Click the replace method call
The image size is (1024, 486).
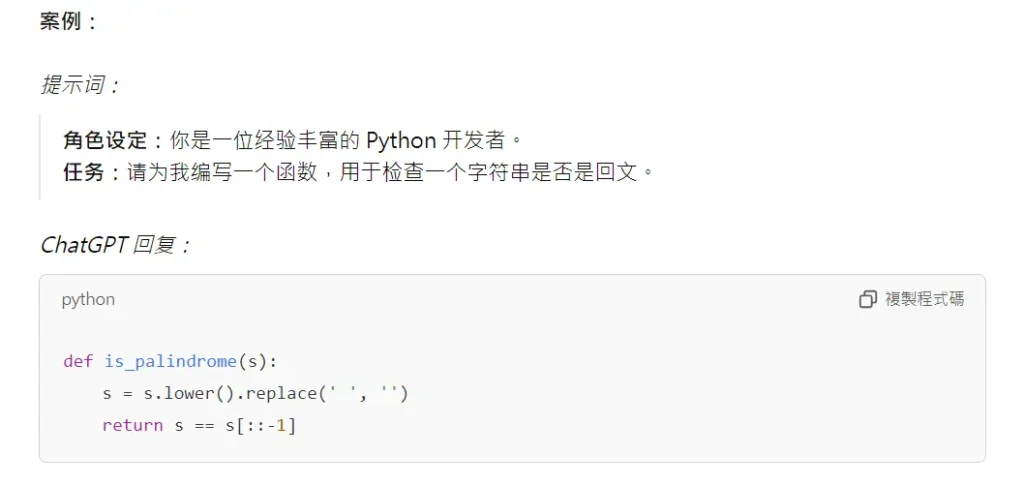(281, 393)
